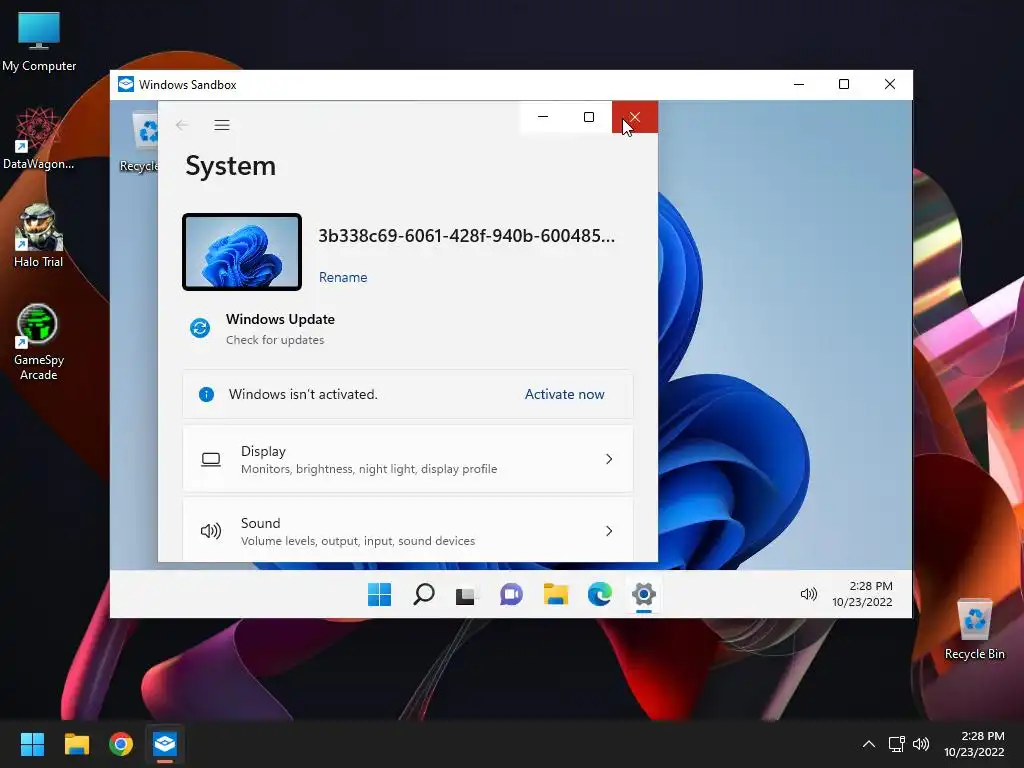Open host File Explorer from taskbar
The image size is (1024, 768).
(x=76, y=744)
